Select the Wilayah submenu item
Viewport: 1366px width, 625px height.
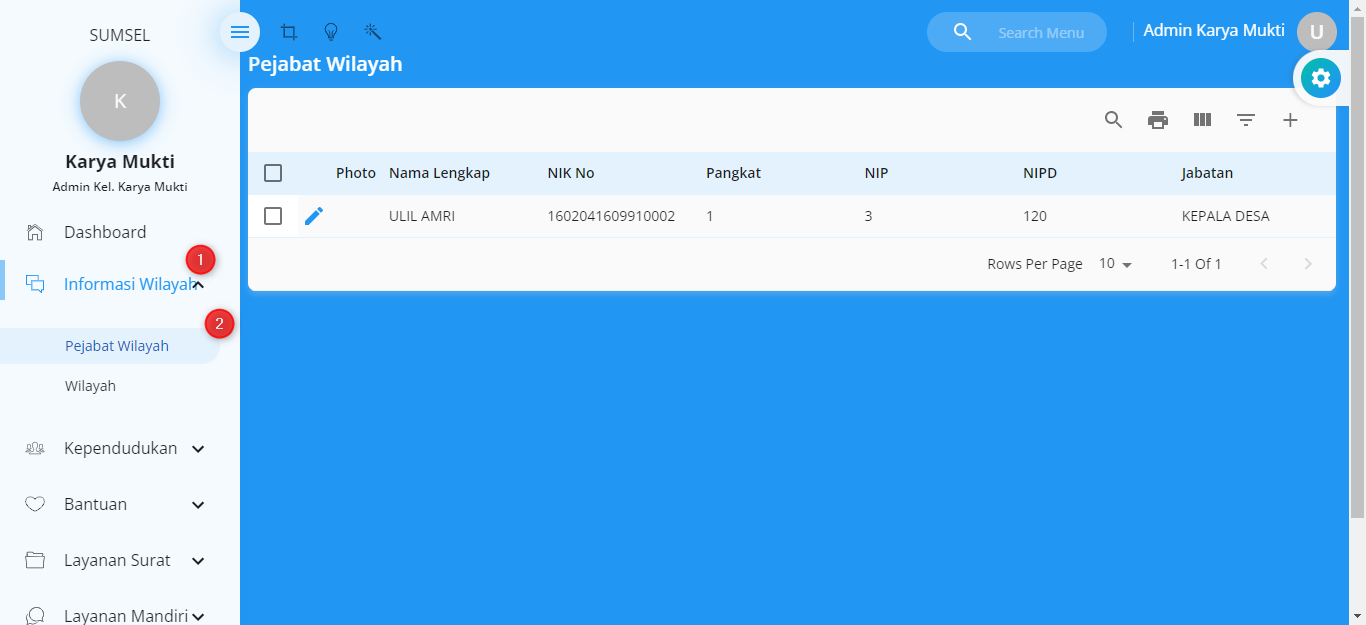click(x=91, y=386)
